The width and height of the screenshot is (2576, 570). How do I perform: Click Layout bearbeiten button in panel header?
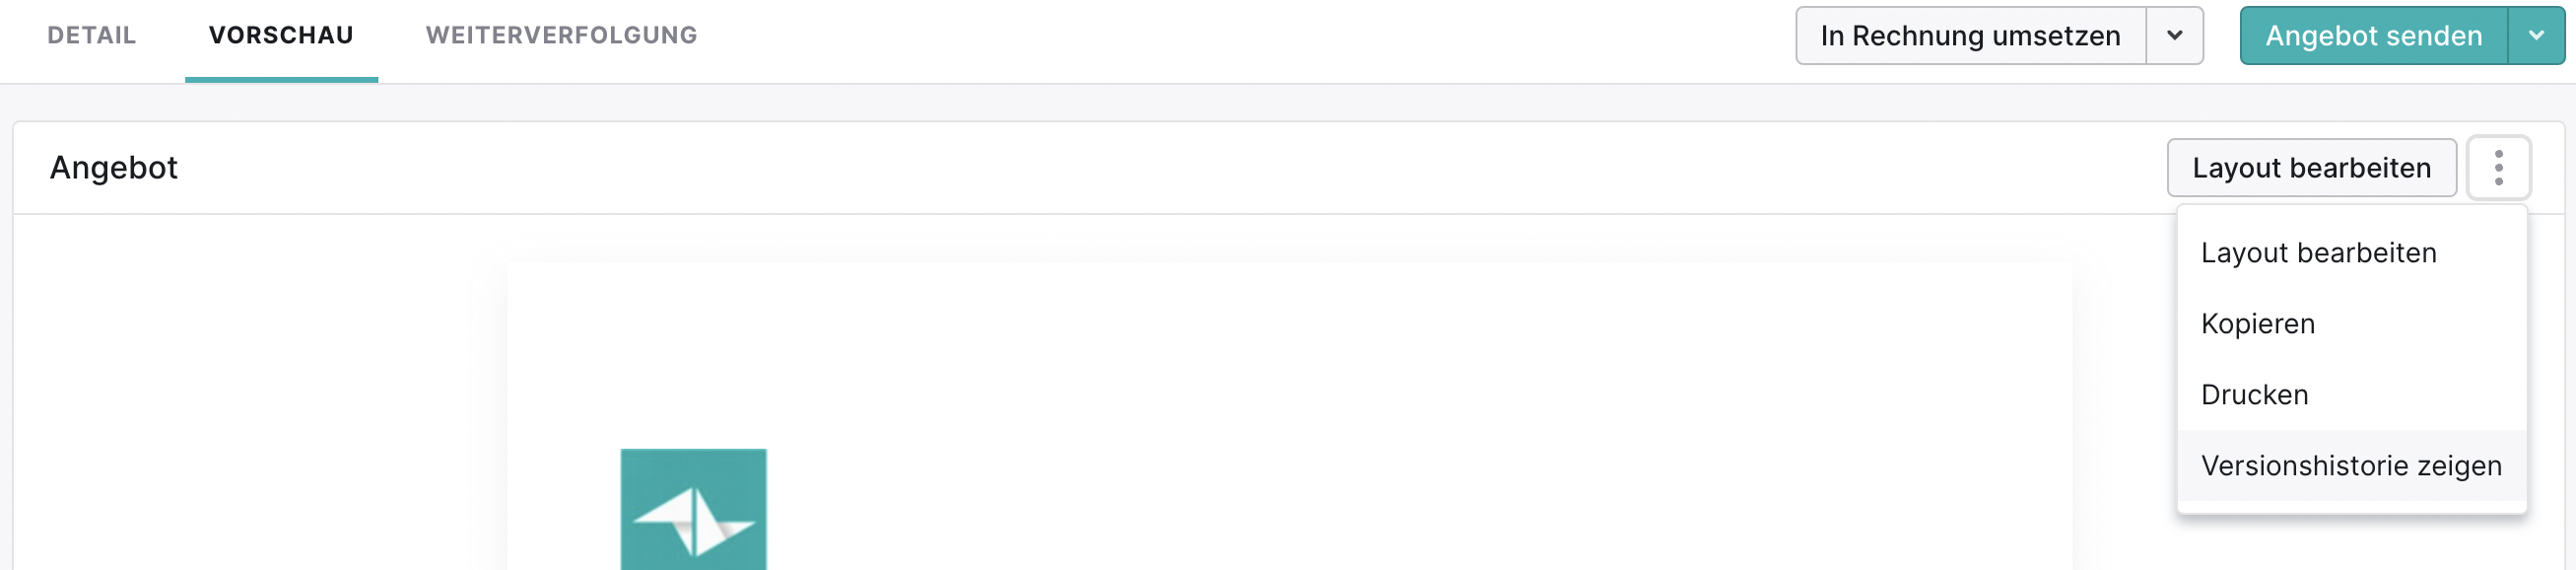2311,168
